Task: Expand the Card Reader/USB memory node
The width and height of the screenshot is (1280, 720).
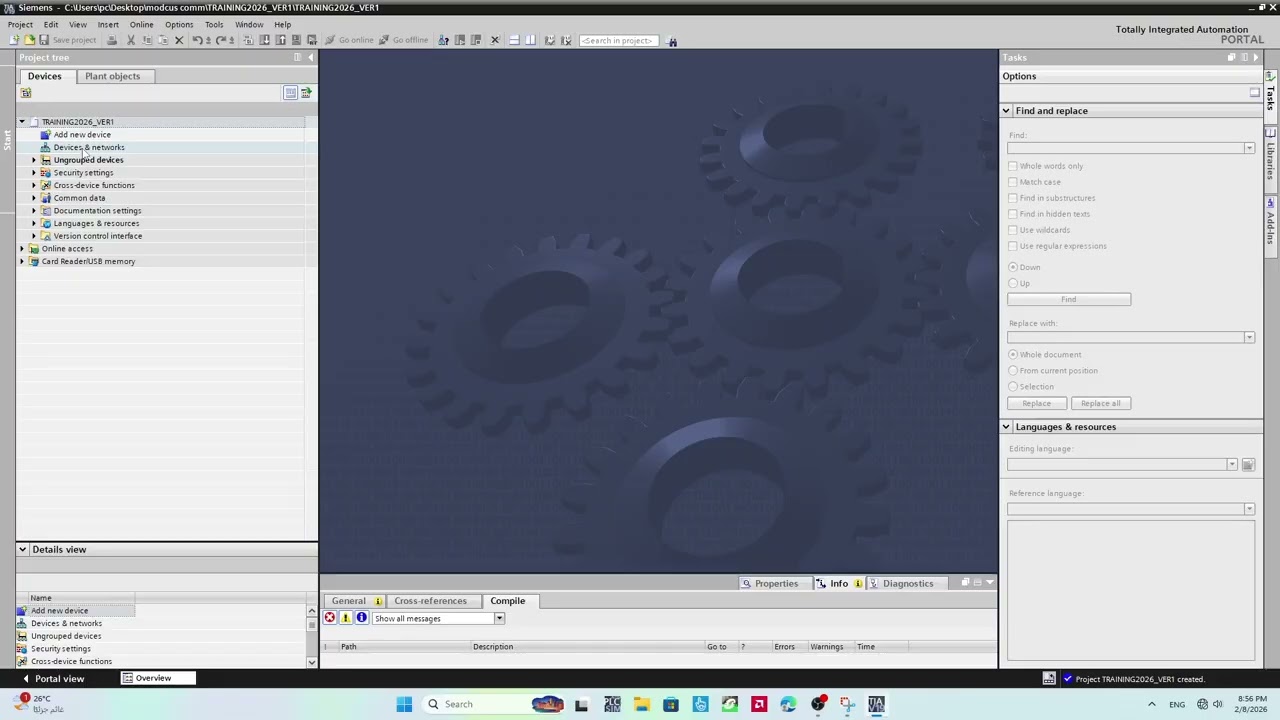Action: (x=22, y=261)
